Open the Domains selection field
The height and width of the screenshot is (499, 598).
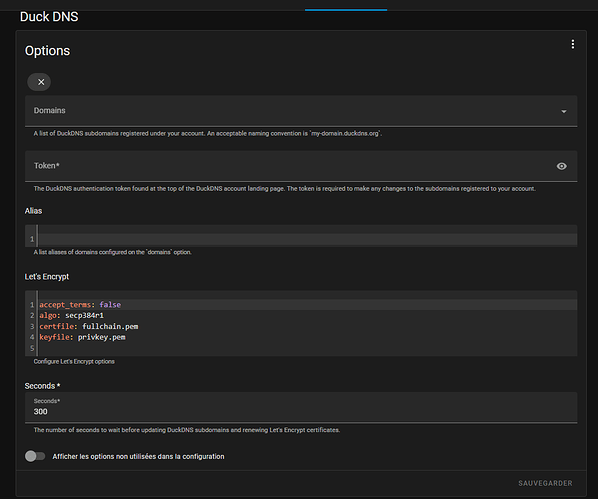301,111
